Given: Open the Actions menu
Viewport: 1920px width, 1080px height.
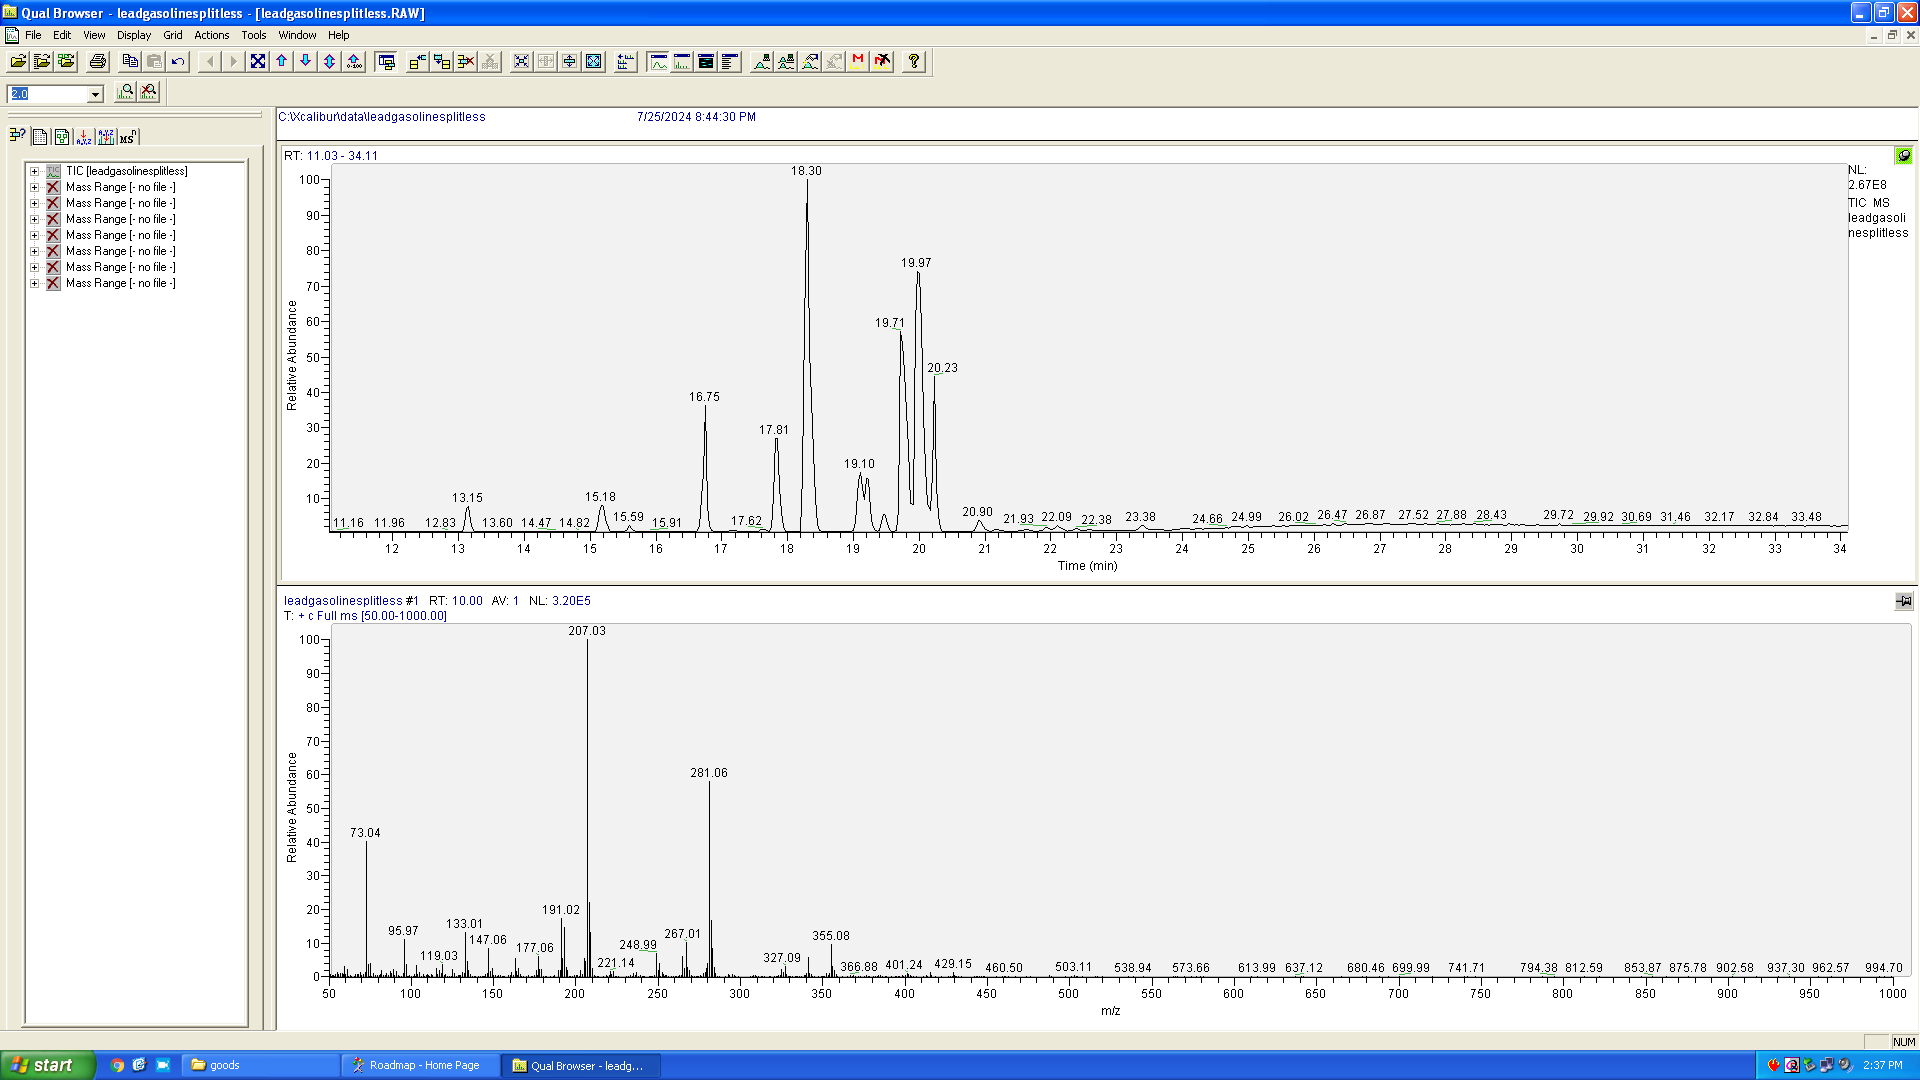Looking at the screenshot, I should point(212,35).
